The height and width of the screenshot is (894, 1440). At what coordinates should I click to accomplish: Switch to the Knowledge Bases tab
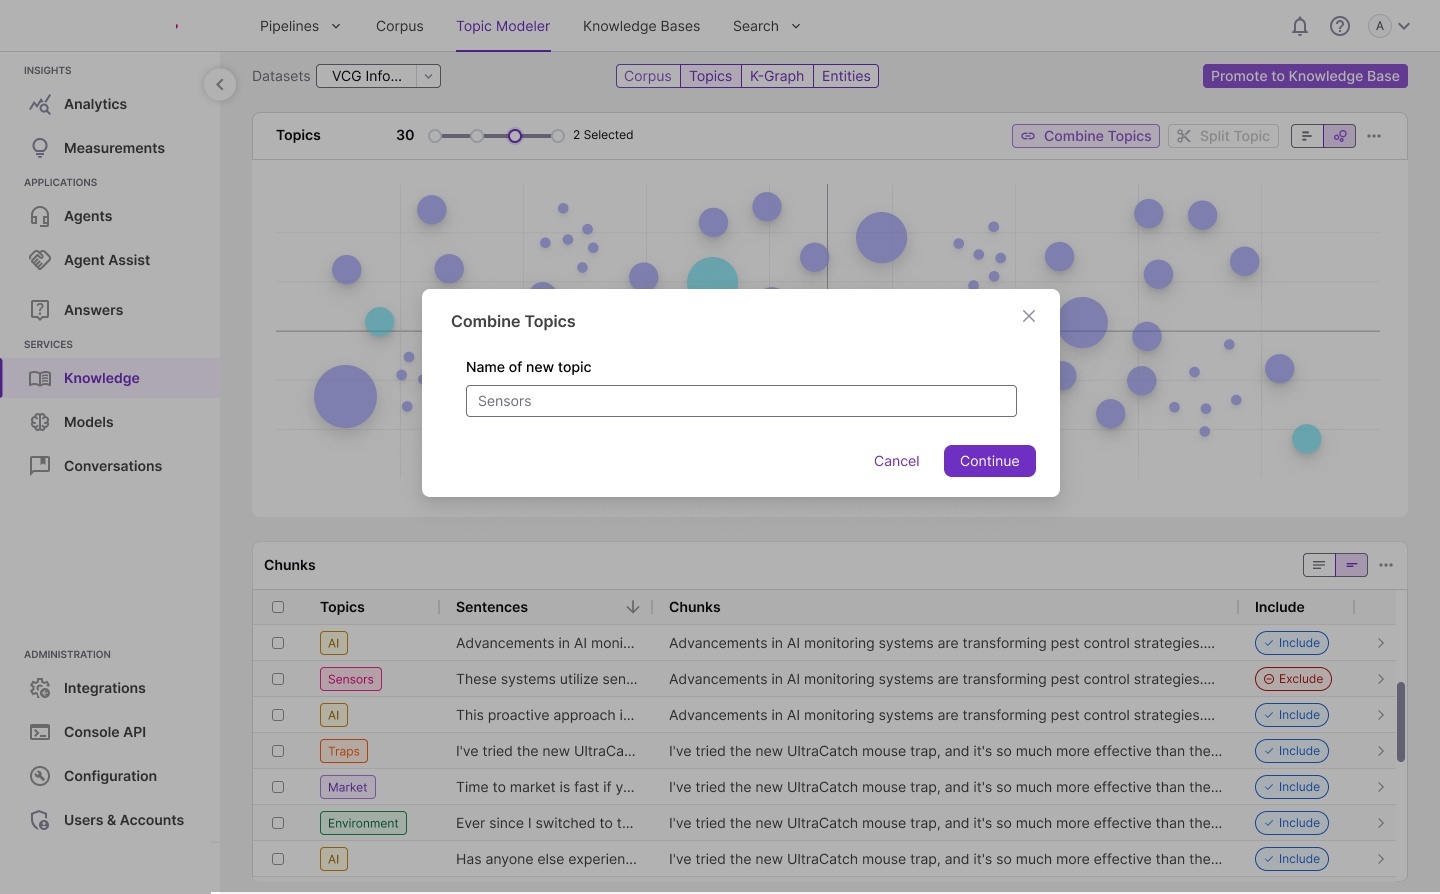pyautogui.click(x=641, y=26)
